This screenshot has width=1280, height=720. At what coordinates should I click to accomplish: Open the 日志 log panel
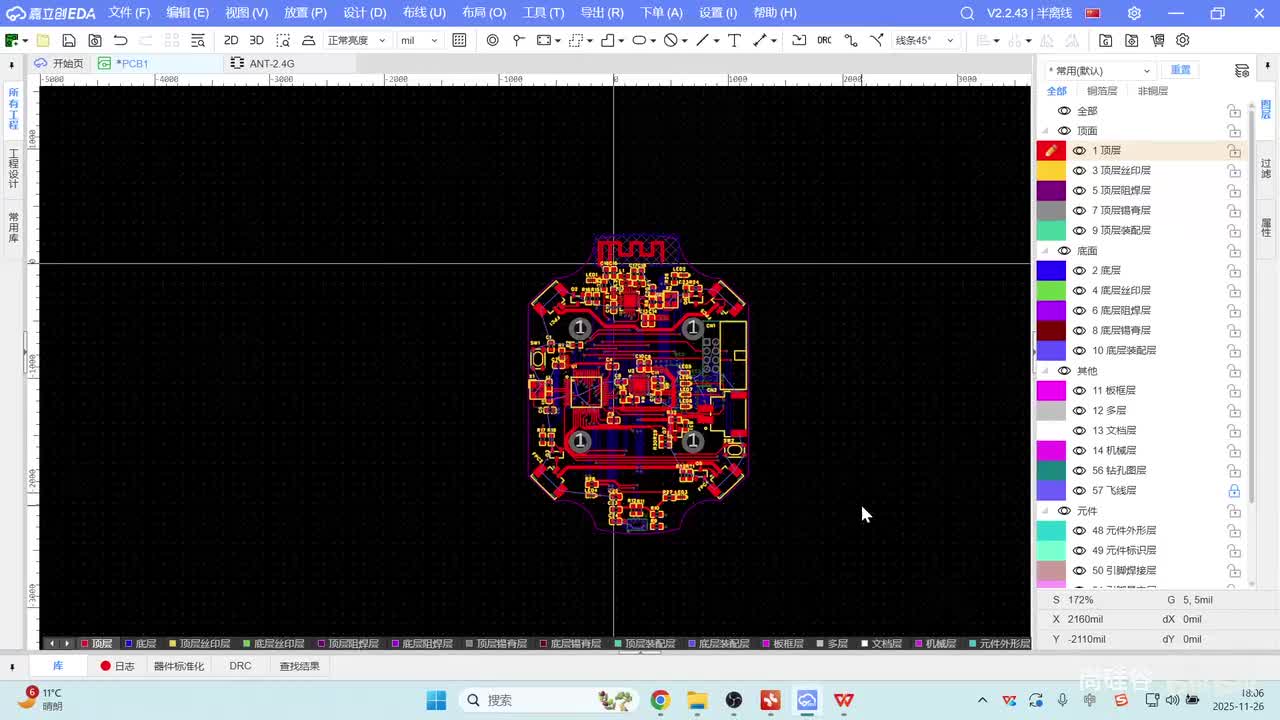click(117, 666)
